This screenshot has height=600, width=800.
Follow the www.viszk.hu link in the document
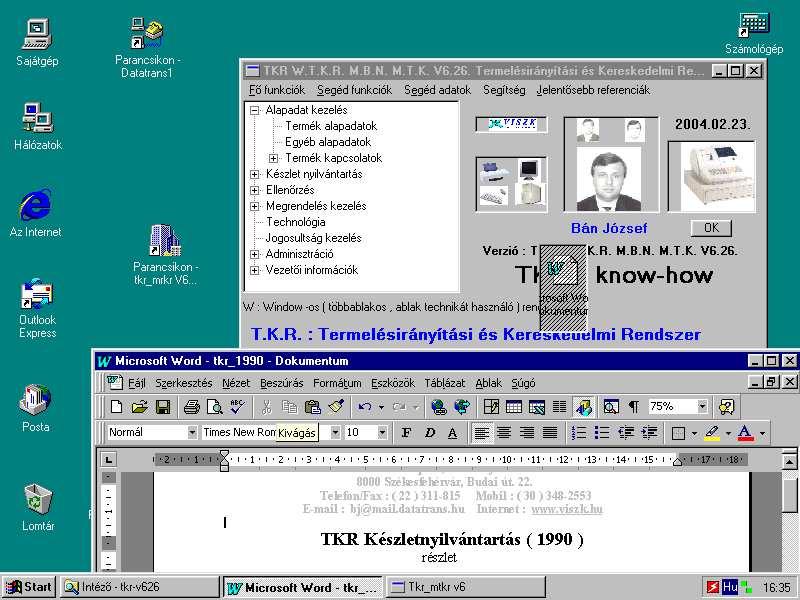pos(567,509)
